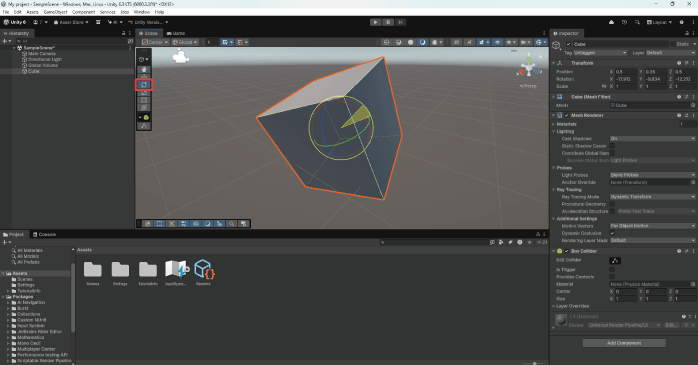
Task: Click the grid snapping icon
Action: click(x=227, y=42)
